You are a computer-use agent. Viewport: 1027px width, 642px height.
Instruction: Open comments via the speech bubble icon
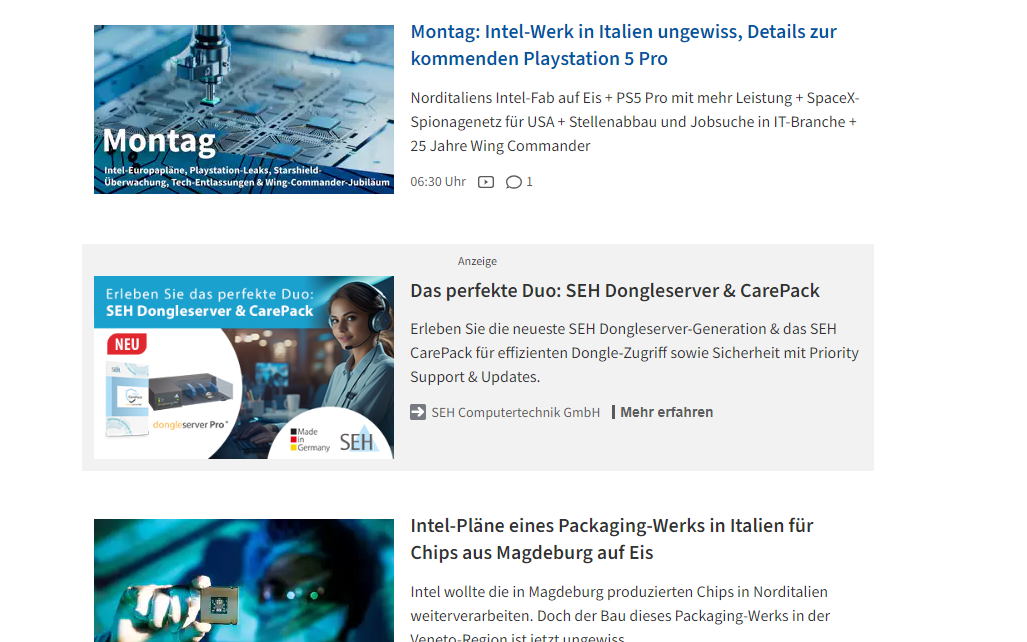point(514,182)
